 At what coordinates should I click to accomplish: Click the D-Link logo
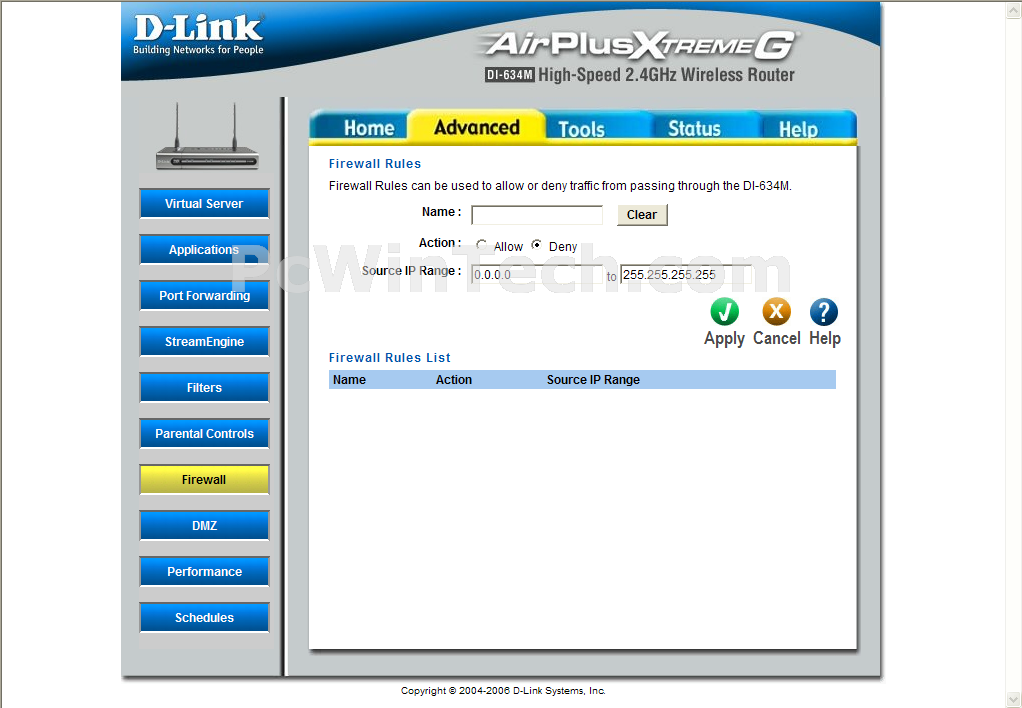coord(198,35)
